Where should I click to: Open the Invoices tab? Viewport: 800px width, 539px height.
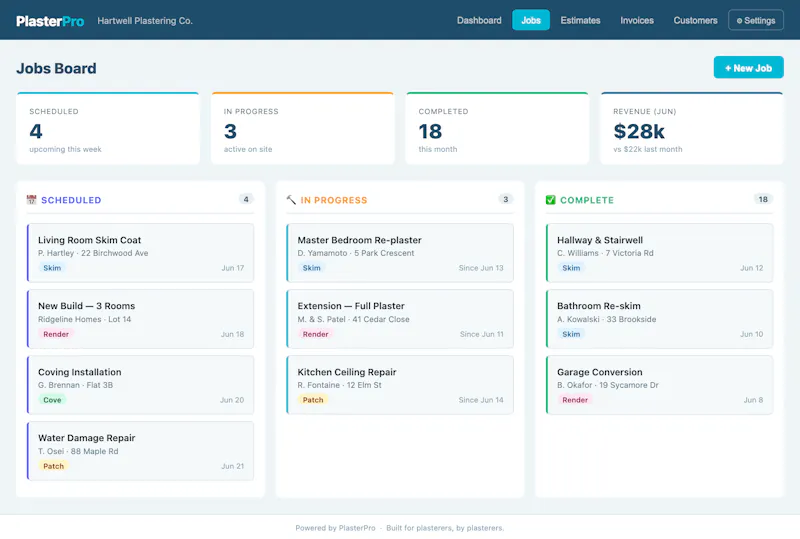pos(637,20)
